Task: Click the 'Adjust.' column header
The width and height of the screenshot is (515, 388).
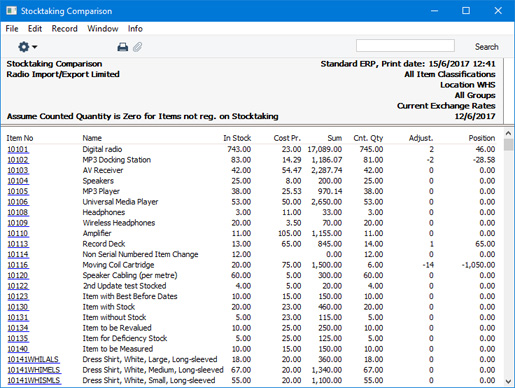Action: 421,138
